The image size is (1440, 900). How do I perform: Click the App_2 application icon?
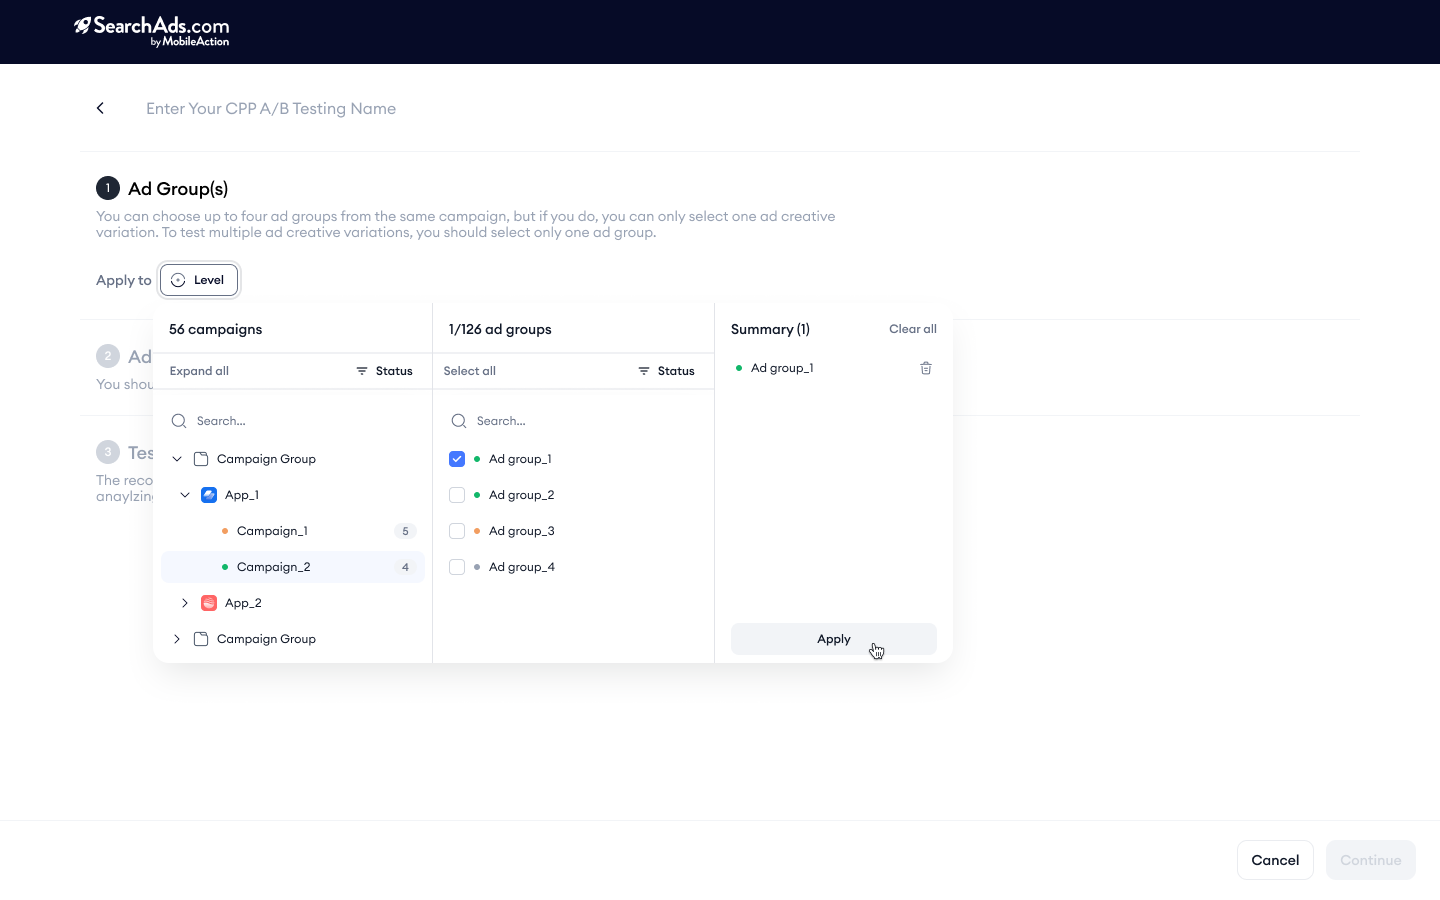(209, 602)
